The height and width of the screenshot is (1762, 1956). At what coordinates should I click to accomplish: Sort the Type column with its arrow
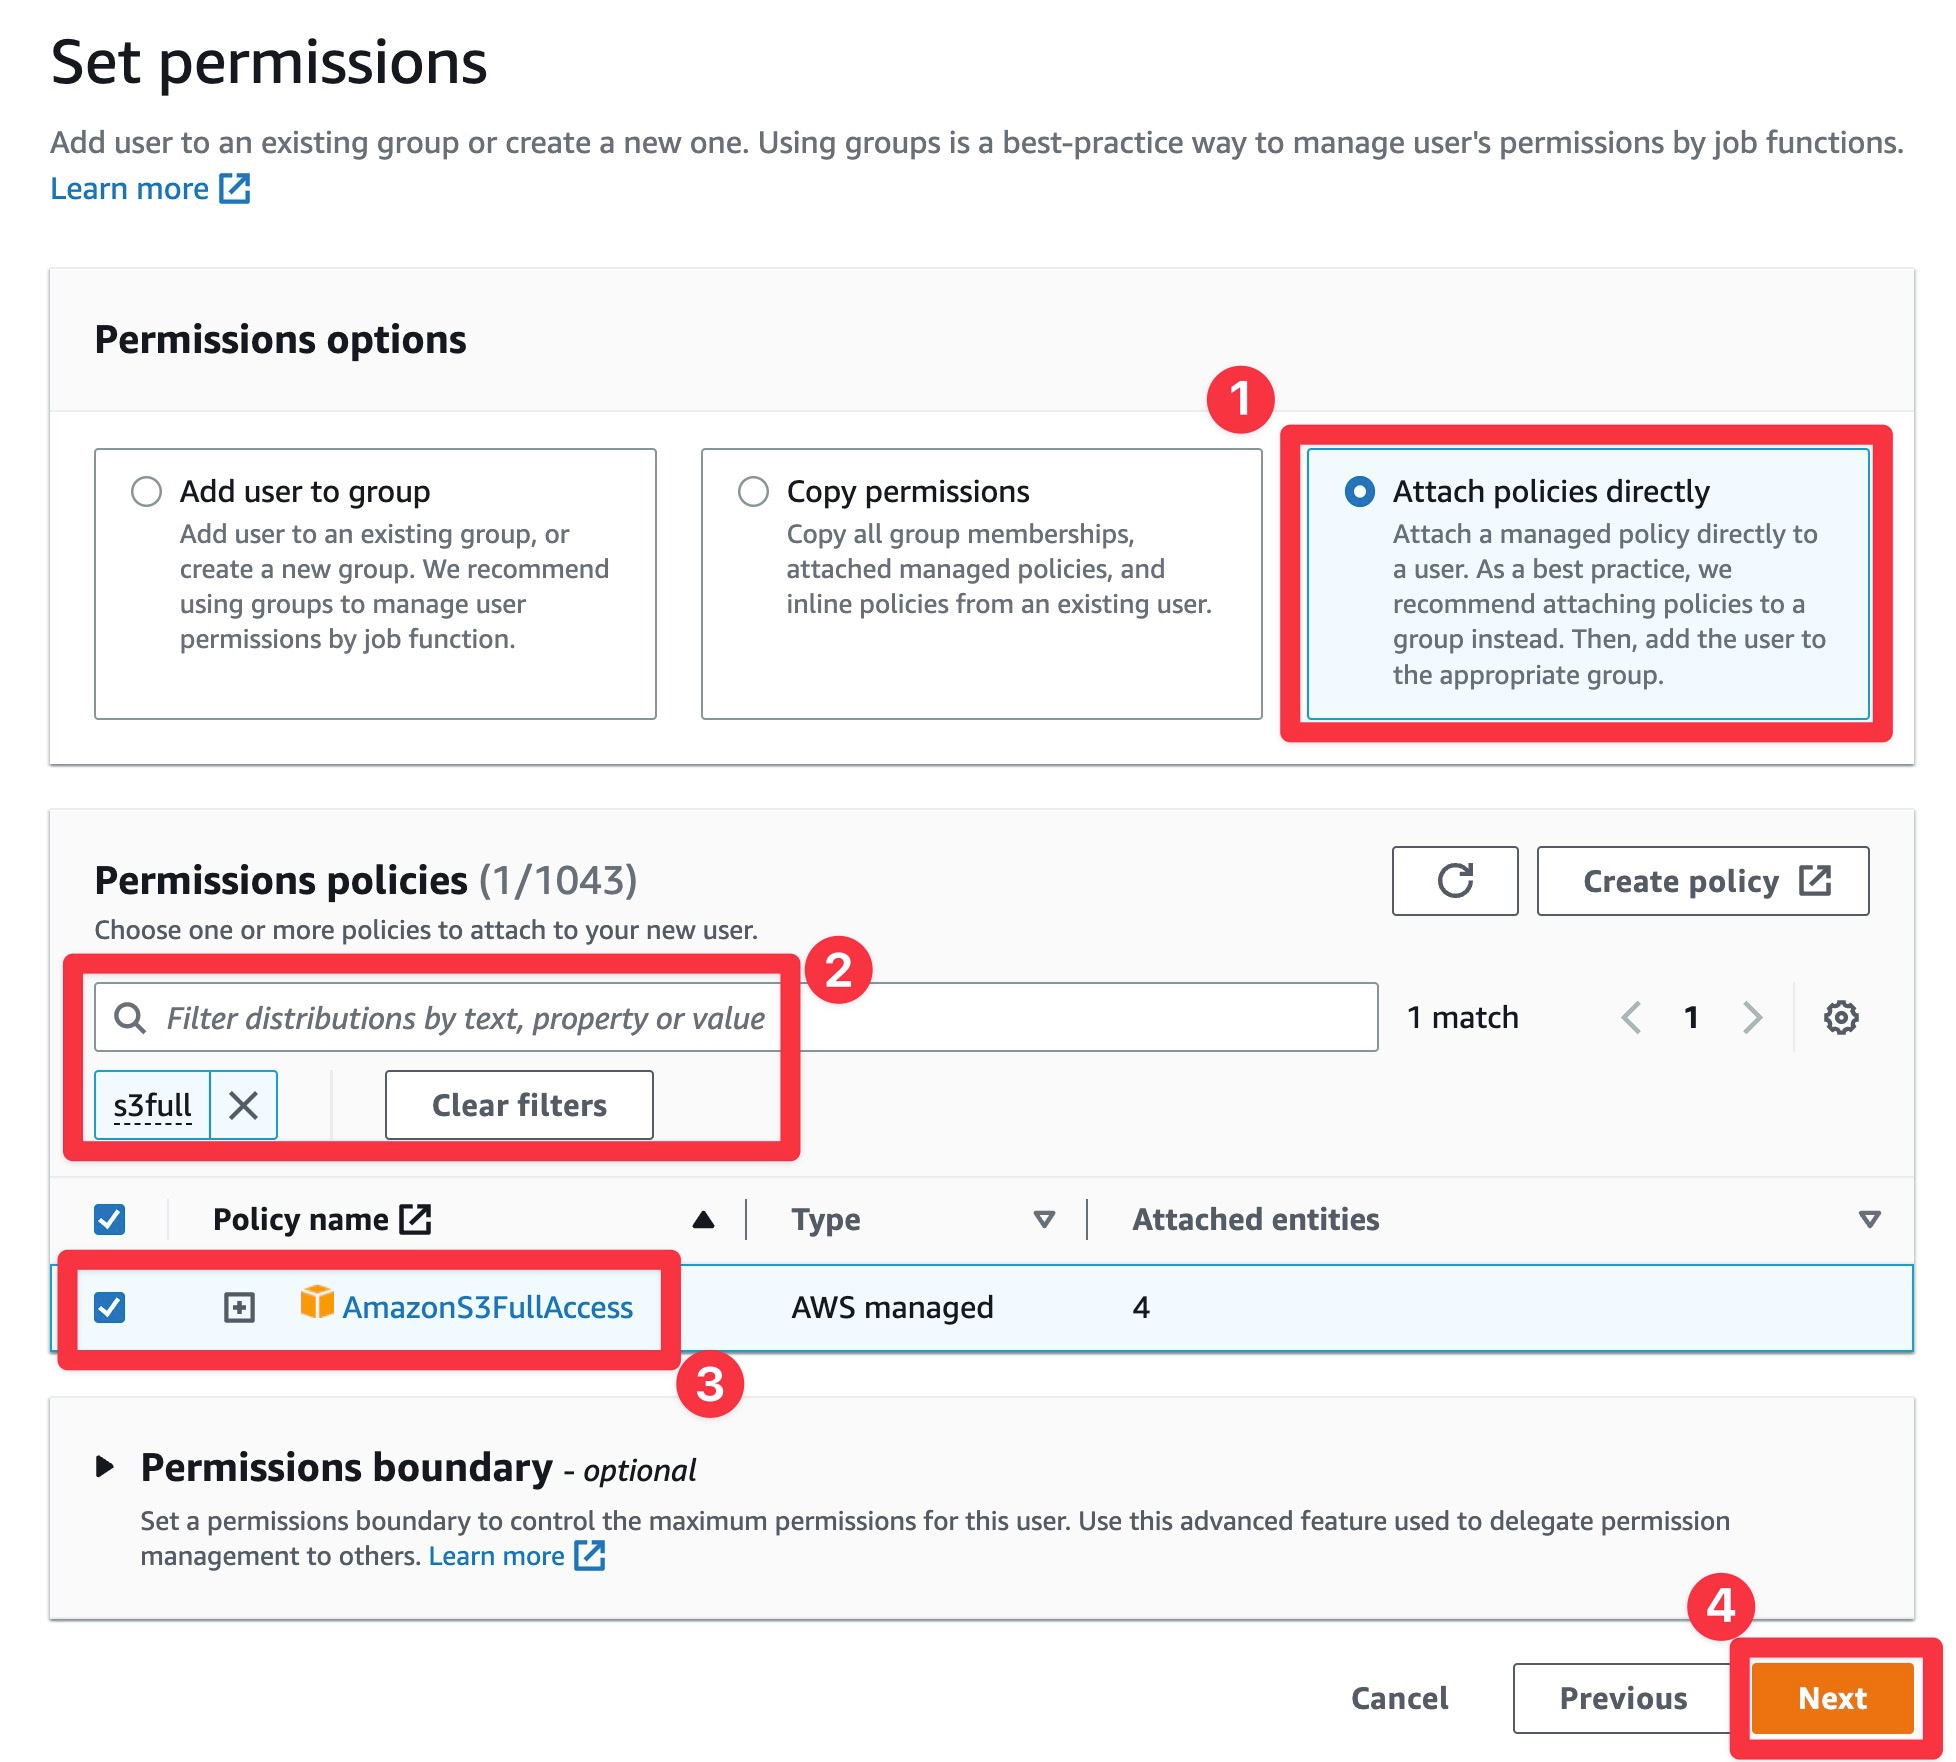click(1043, 1219)
